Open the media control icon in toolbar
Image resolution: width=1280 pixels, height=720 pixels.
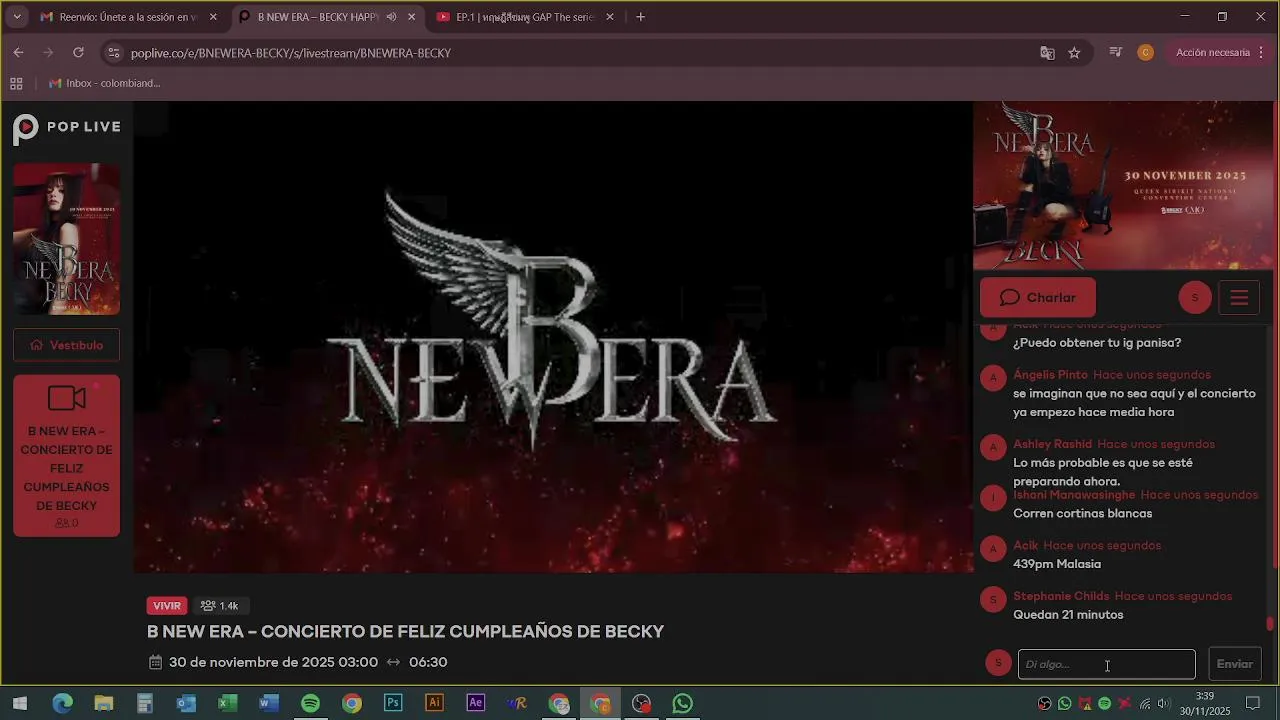pos(1115,53)
